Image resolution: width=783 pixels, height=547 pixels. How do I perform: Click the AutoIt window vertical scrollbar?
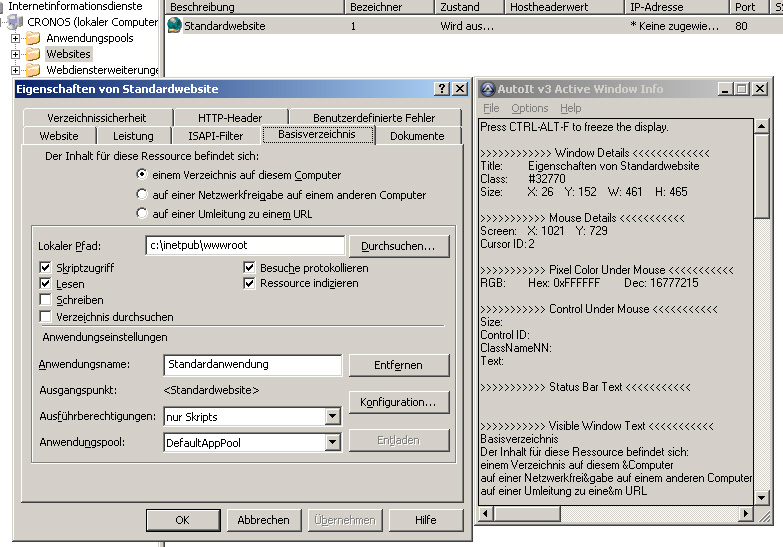762,300
